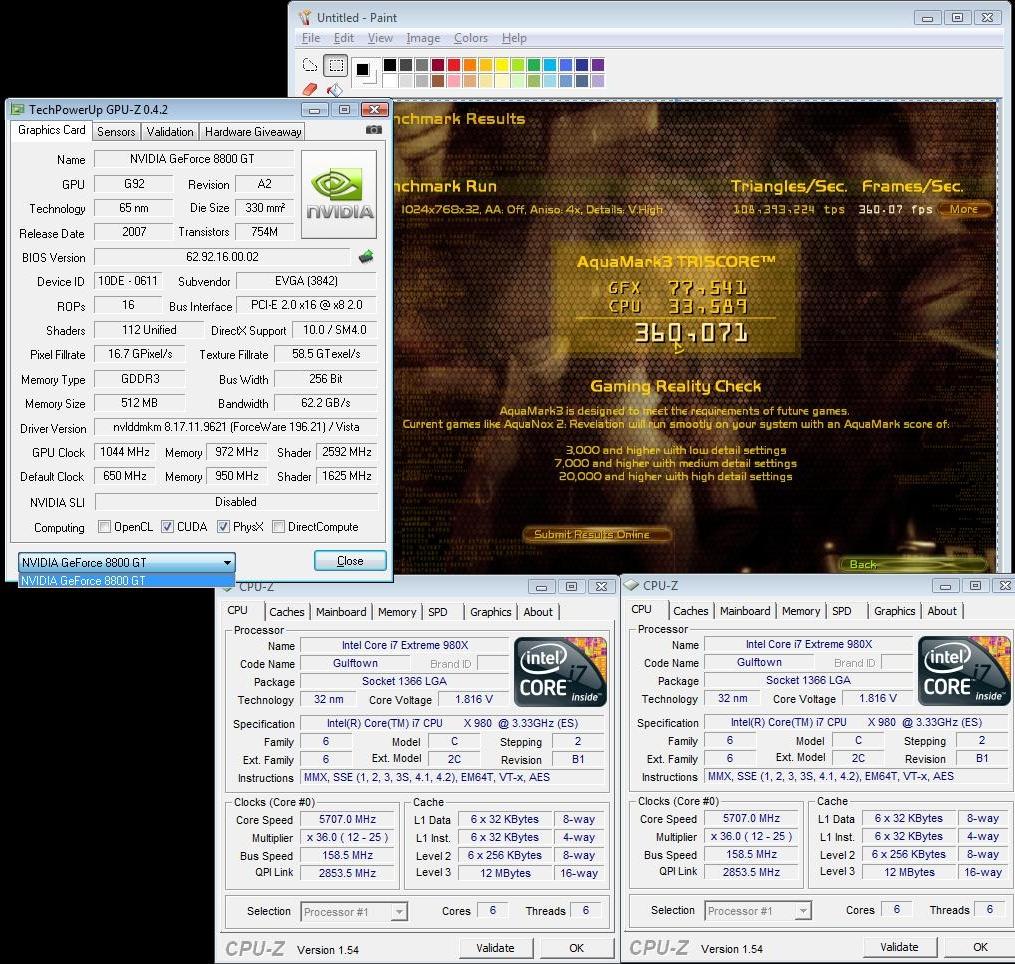This screenshot has width=1015, height=964.
Task: Enable the DirectCompute checkbox
Action: [278, 526]
